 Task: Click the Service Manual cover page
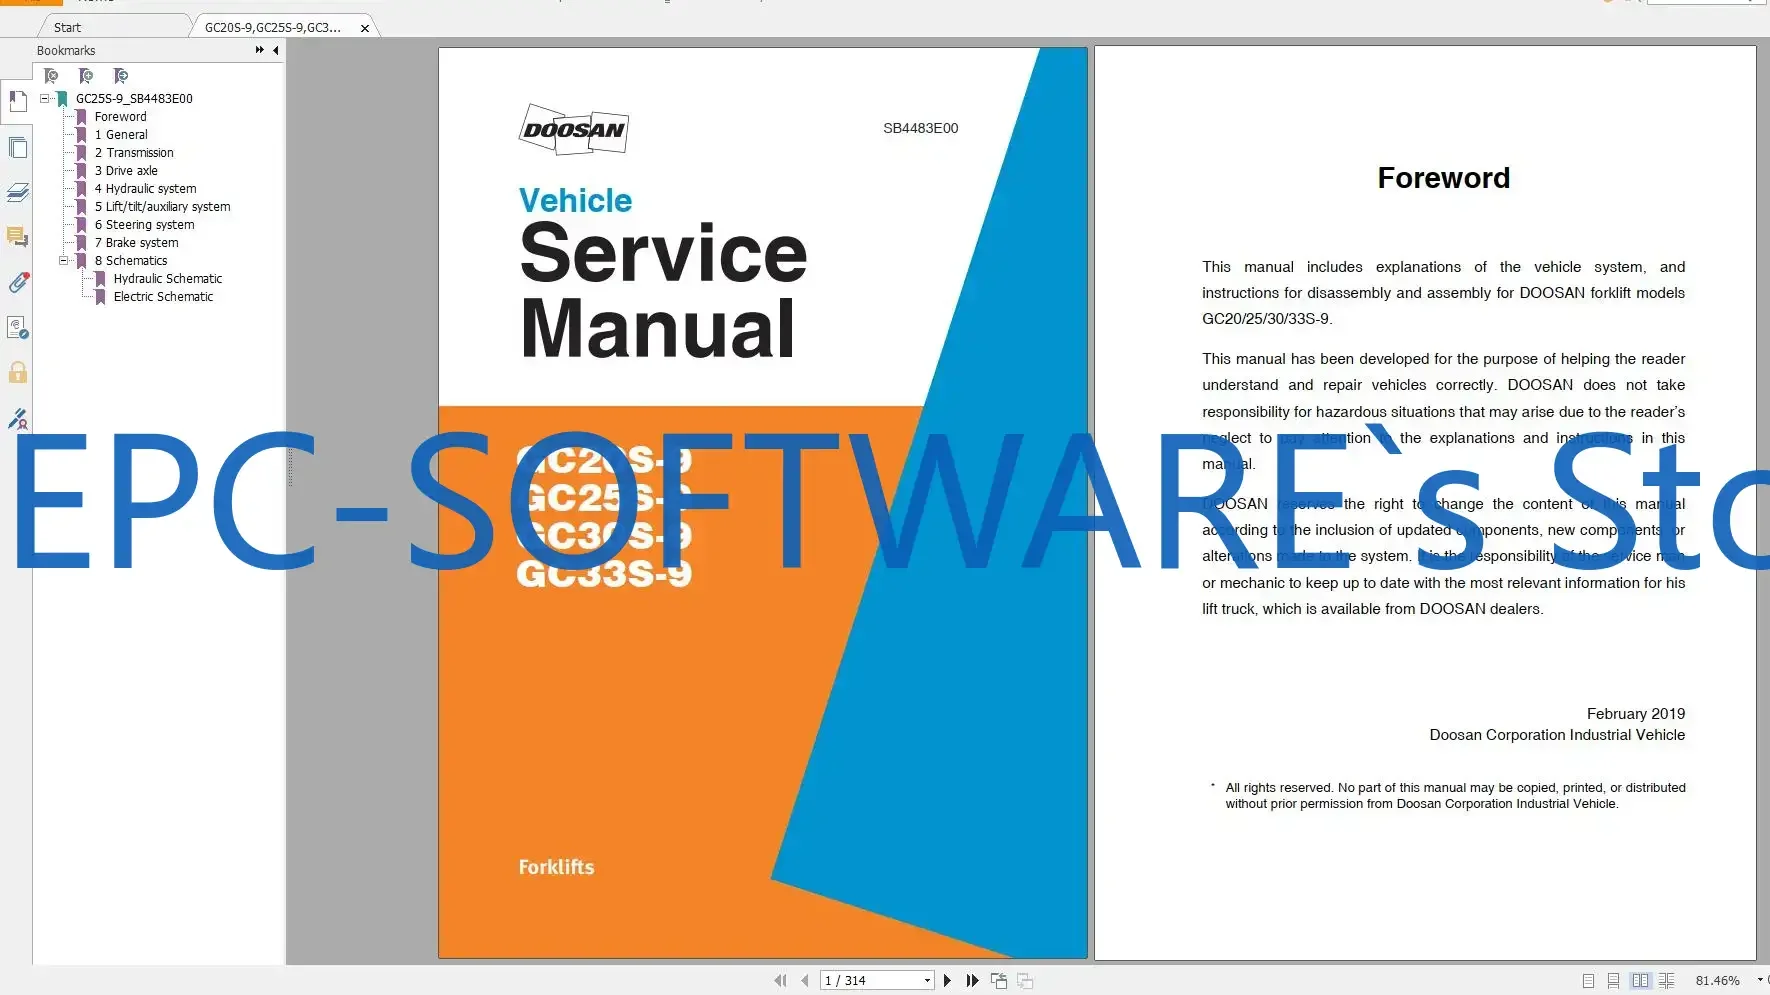pos(763,503)
